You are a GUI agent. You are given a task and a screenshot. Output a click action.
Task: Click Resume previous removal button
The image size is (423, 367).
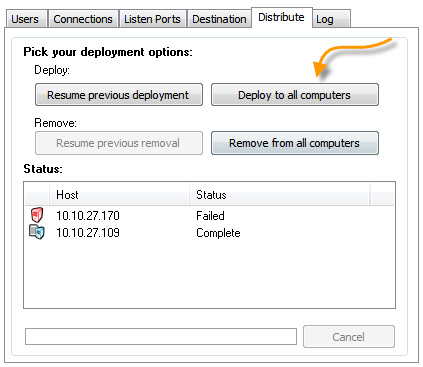[x=119, y=143]
